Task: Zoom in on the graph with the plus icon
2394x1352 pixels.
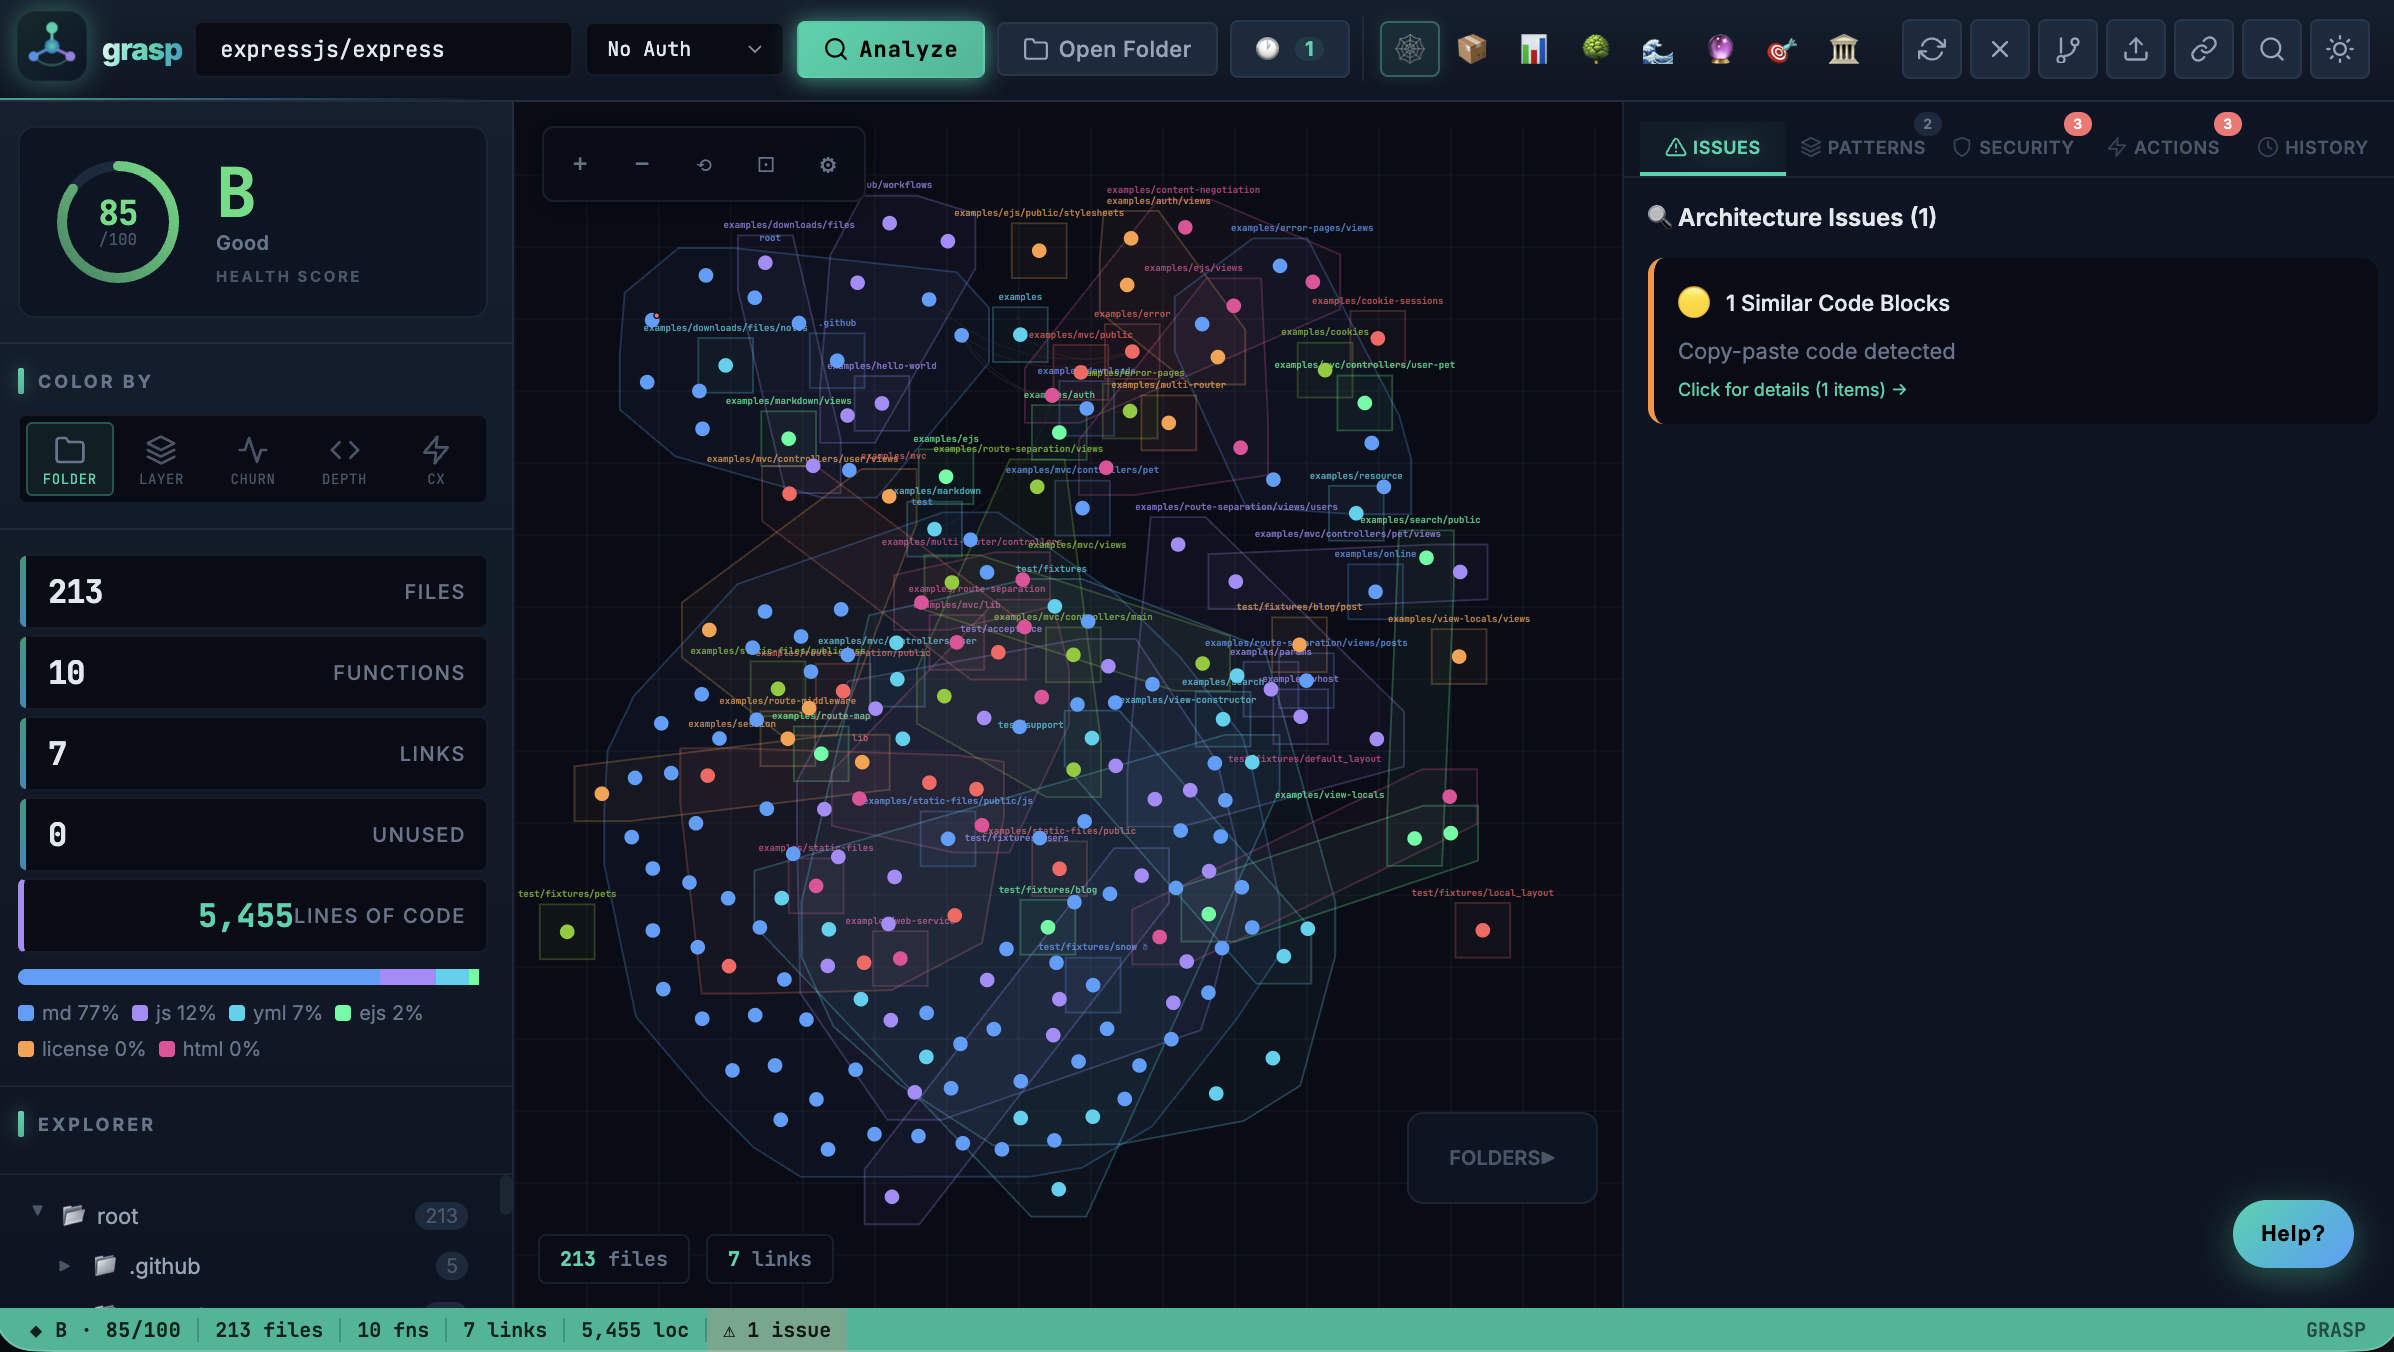Action: pyautogui.click(x=580, y=163)
